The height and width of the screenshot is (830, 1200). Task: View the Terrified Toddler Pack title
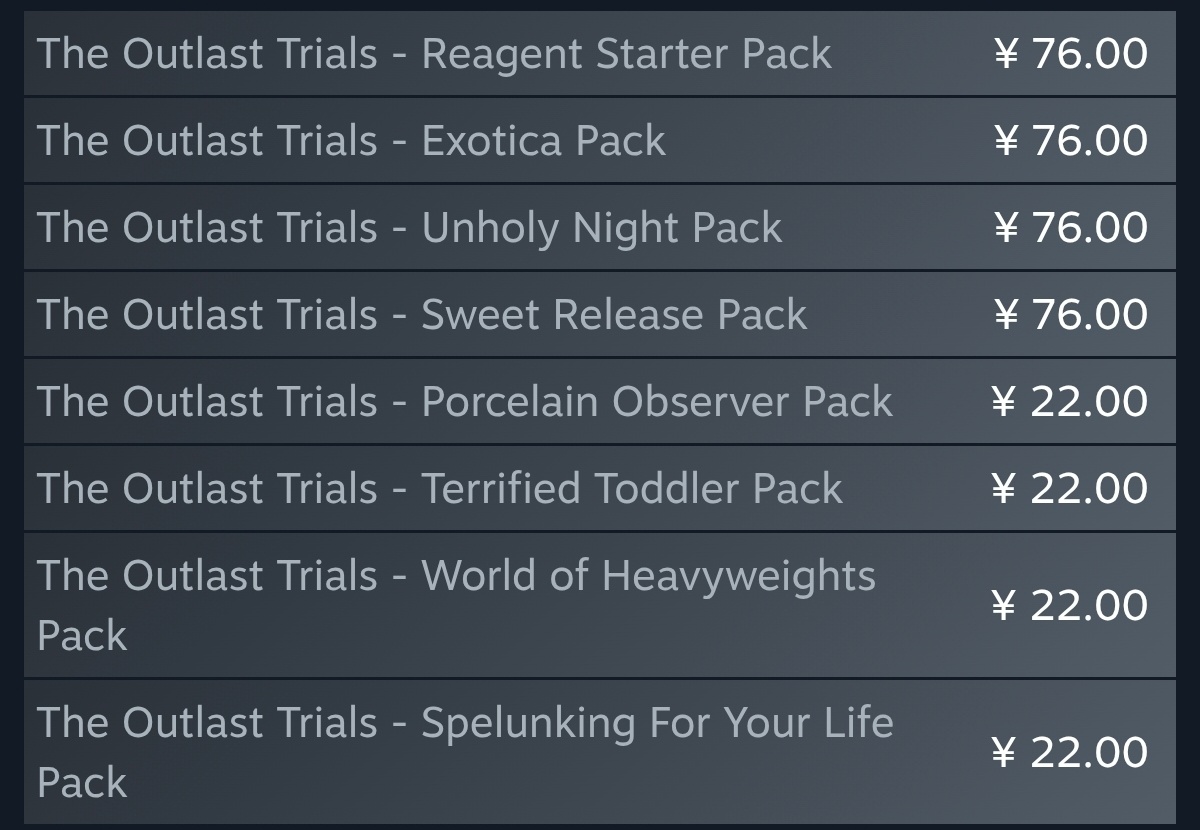pos(439,489)
